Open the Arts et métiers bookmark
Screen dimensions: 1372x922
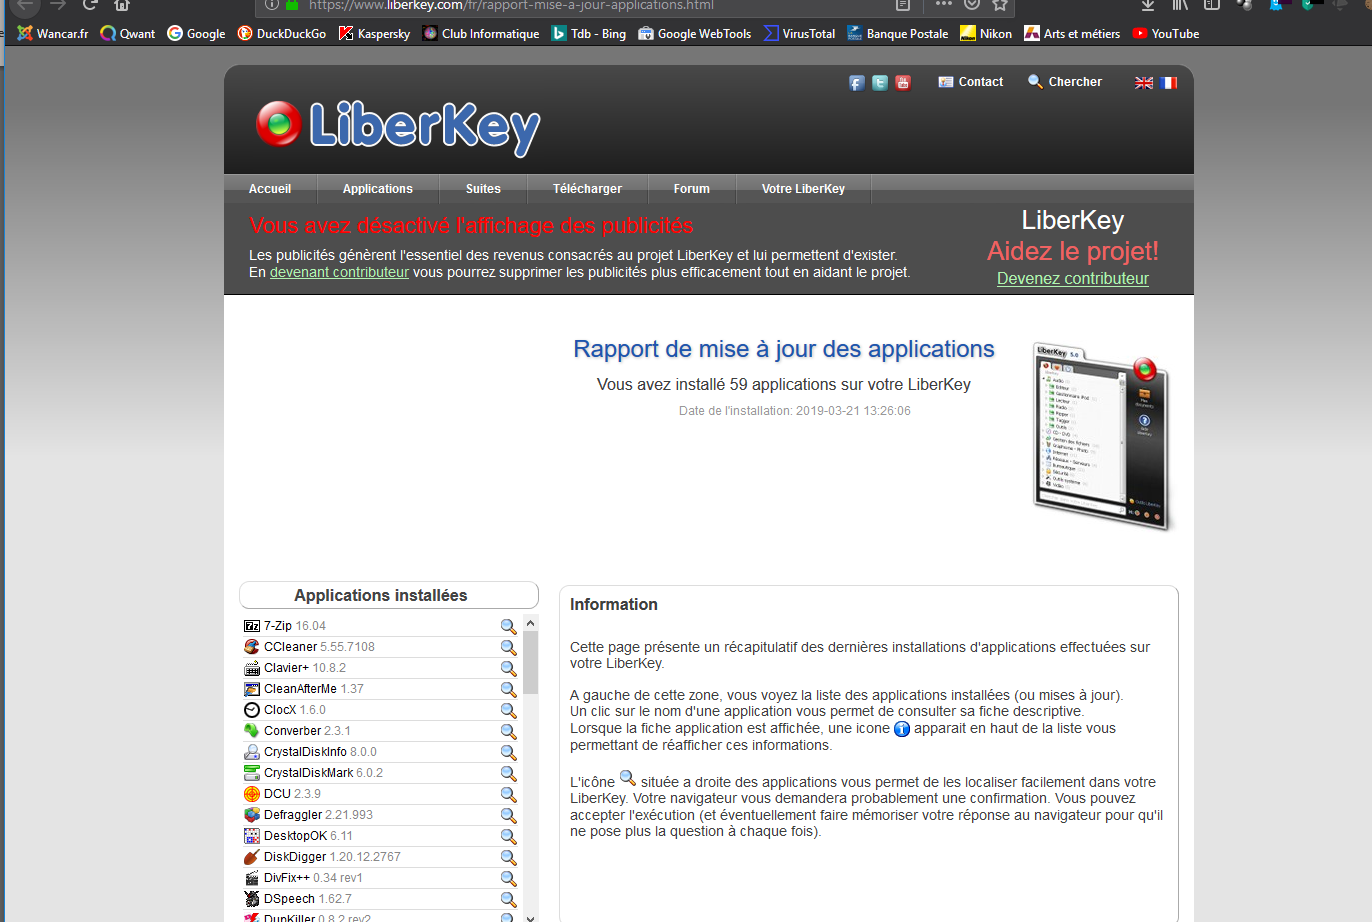click(x=1072, y=33)
